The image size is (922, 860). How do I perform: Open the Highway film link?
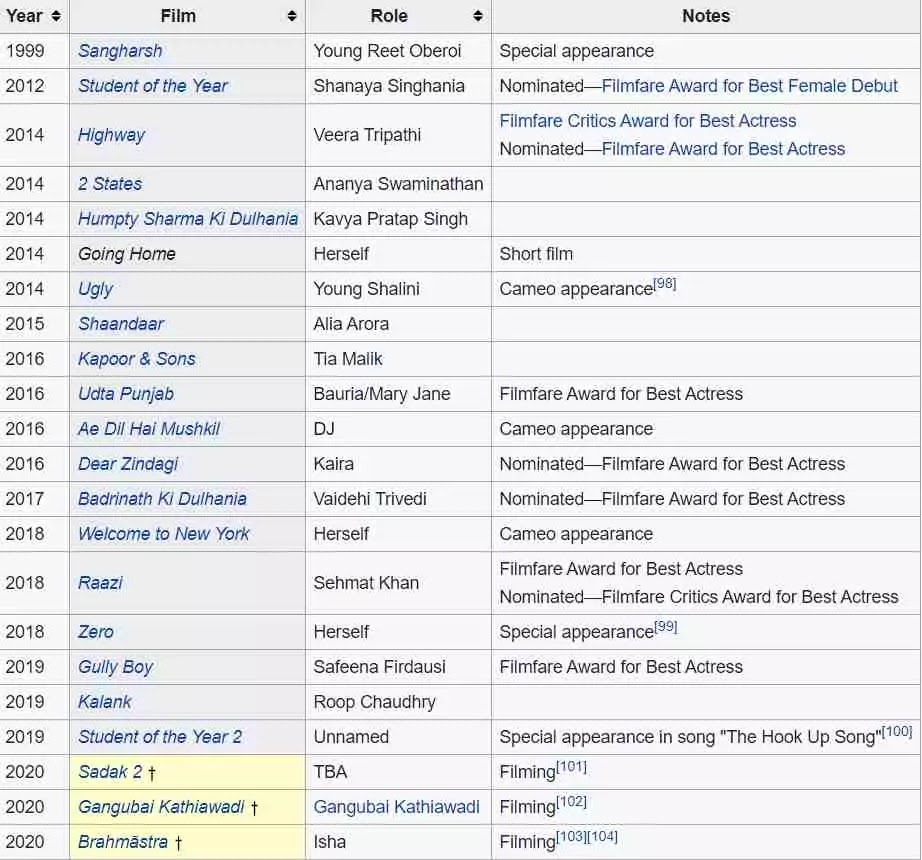point(111,135)
